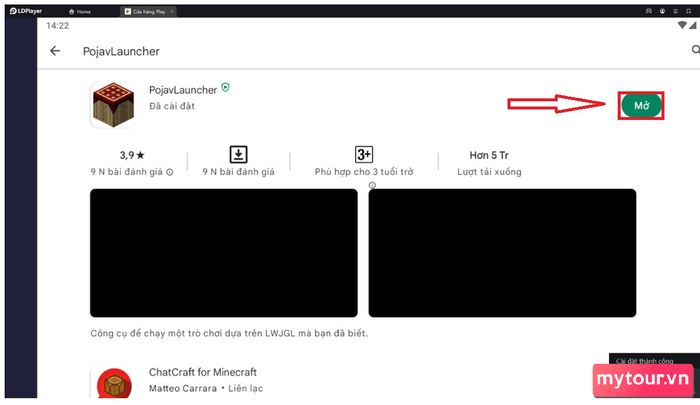Click the Cài đặt thành công notification
700x405 pixels.
tap(645, 360)
